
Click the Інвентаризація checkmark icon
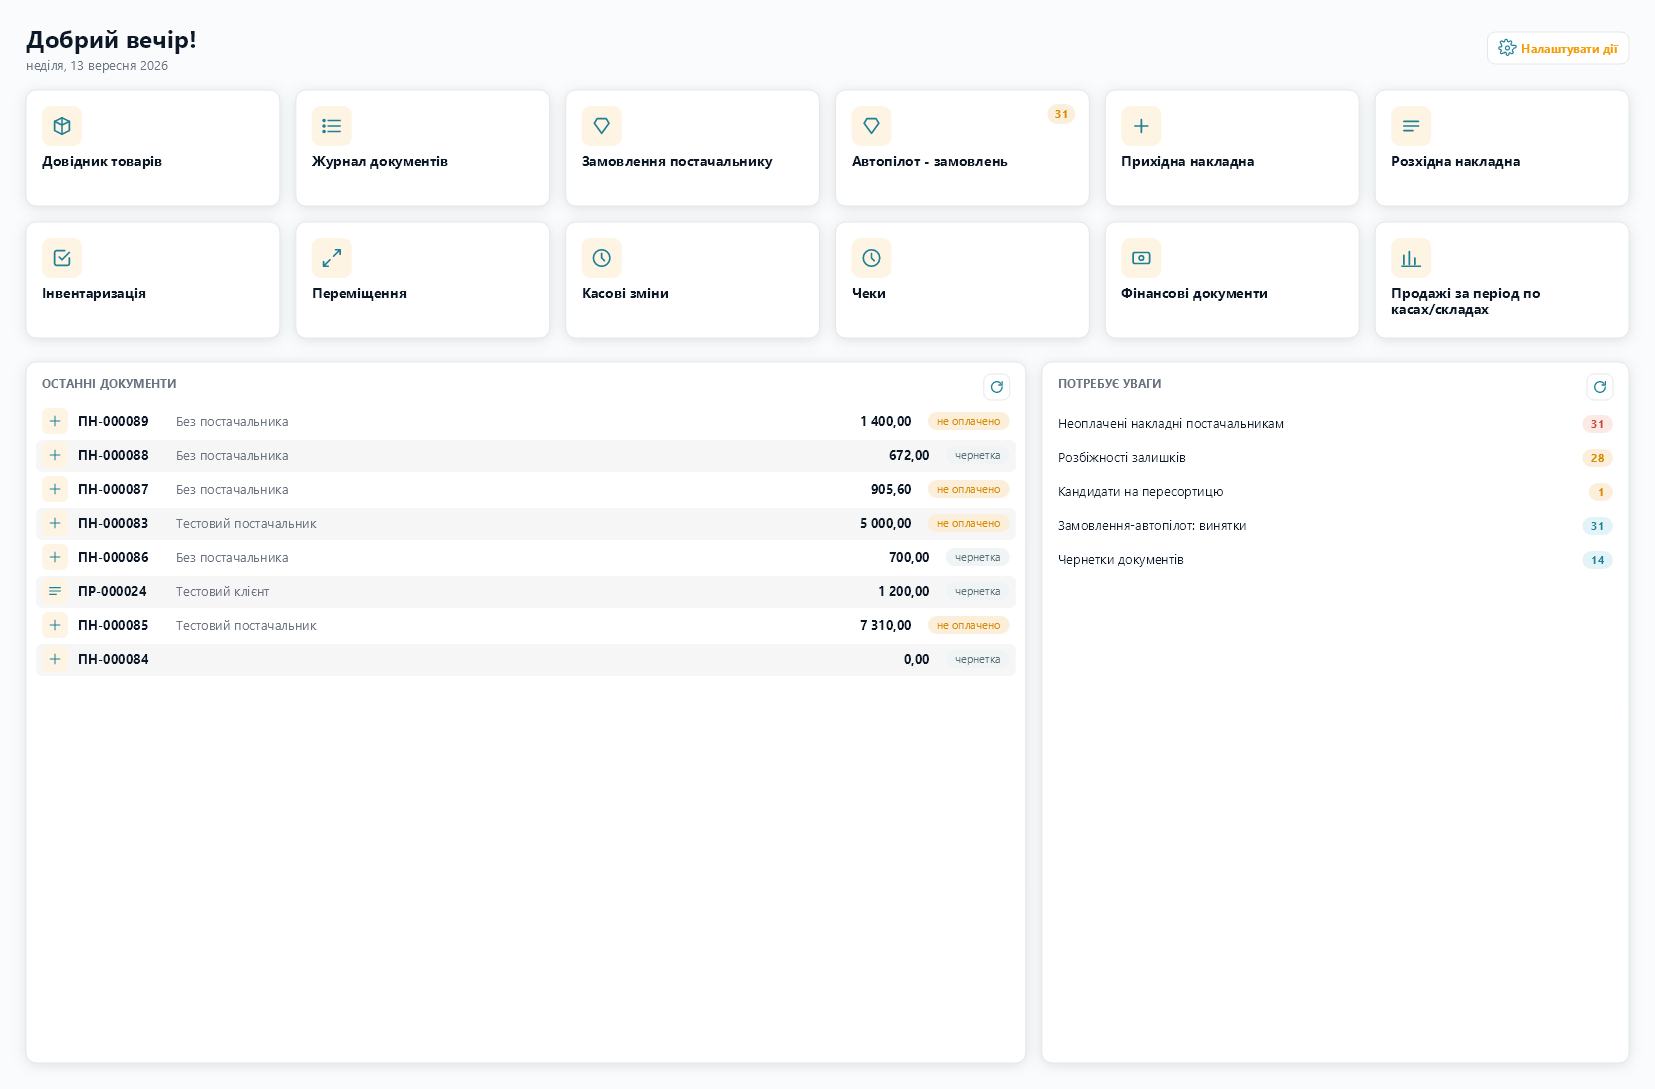point(62,258)
